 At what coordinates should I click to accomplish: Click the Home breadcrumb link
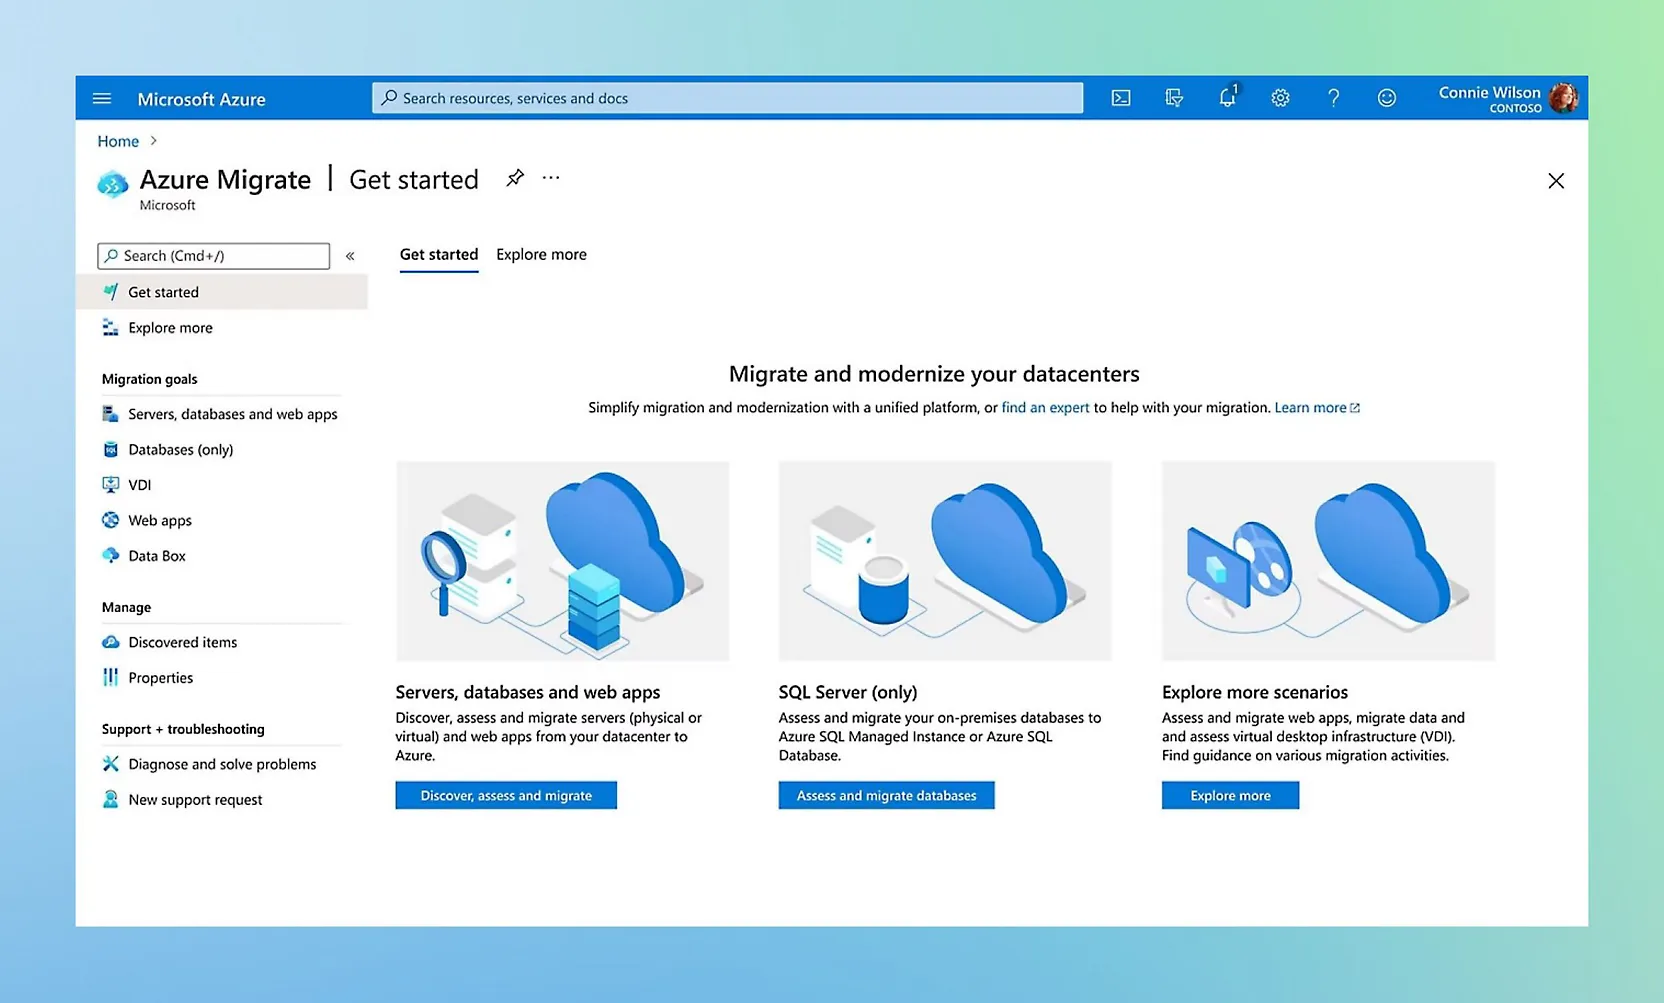coord(118,142)
